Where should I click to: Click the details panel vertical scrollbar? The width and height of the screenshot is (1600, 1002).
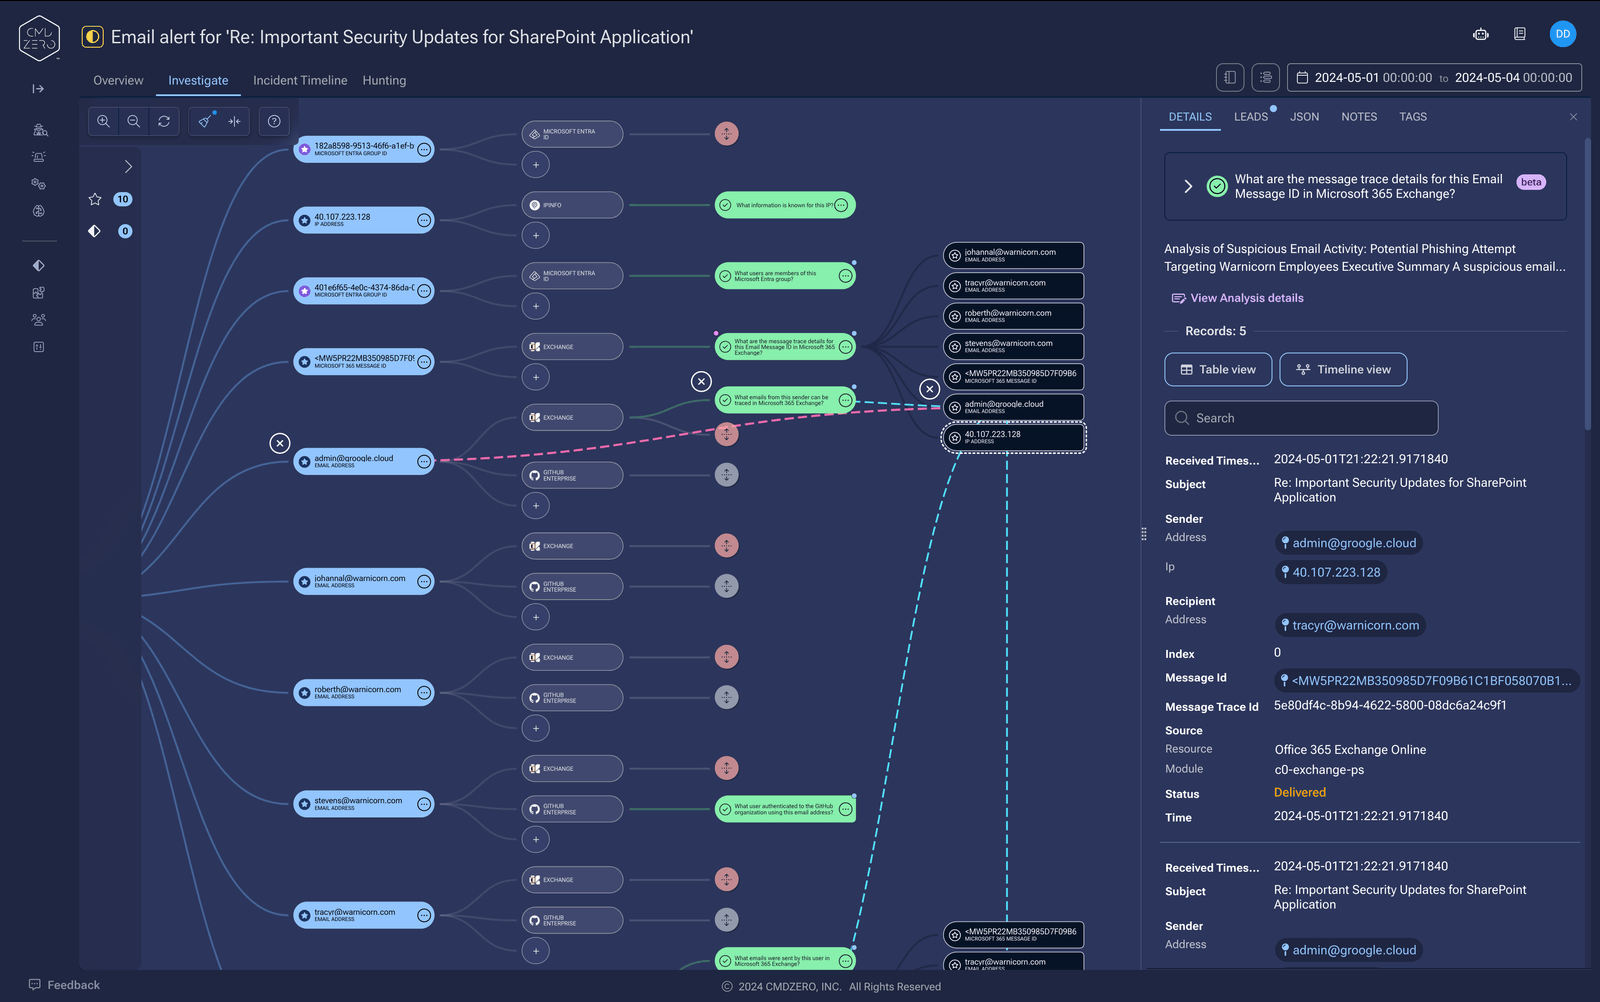(x=1587, y=285)
